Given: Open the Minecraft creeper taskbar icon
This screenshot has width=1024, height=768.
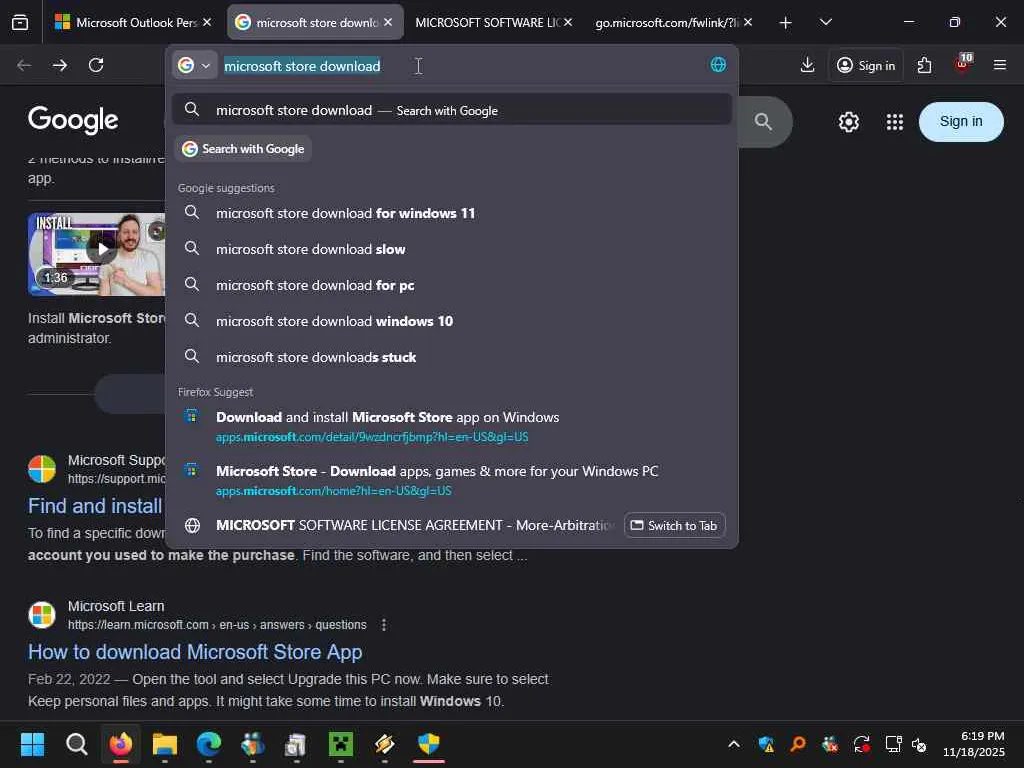Looking at the screenshot, I should [x=341, y=744].
